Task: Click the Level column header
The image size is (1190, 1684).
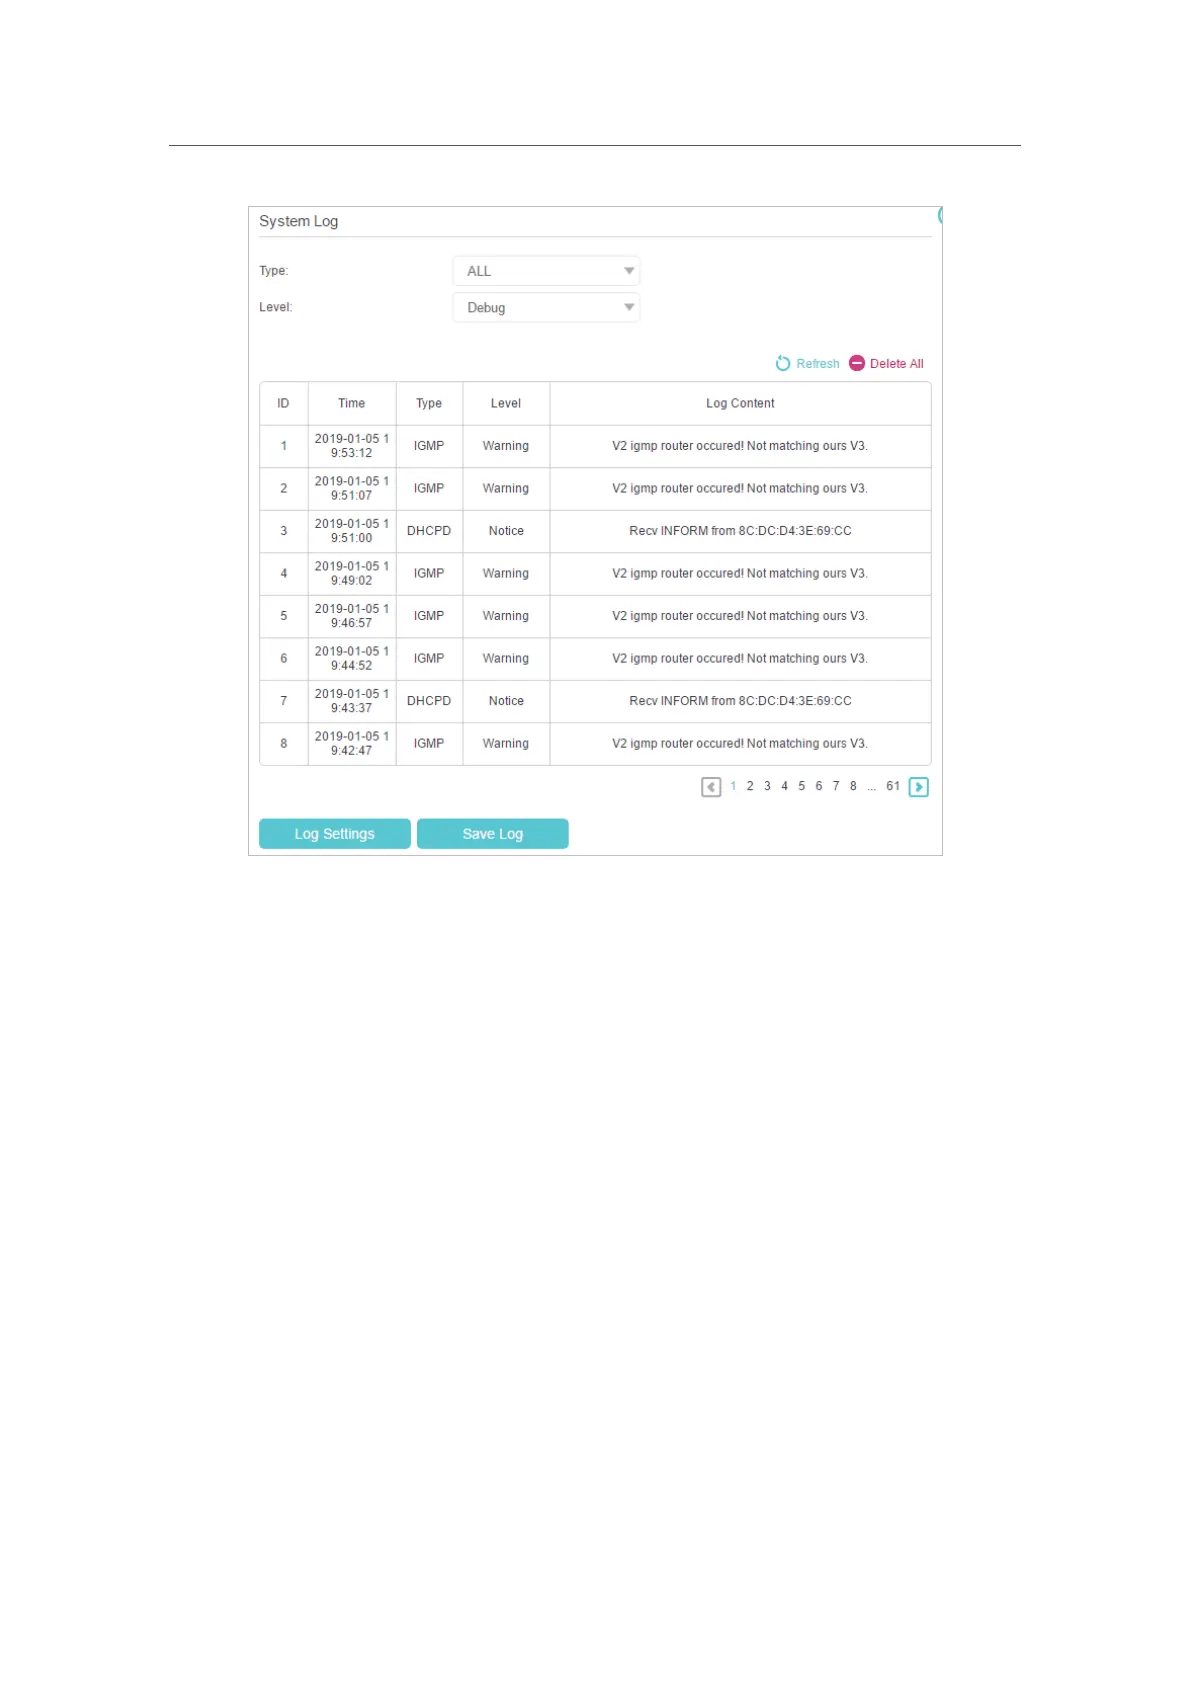Action: (x=506, y=404)
